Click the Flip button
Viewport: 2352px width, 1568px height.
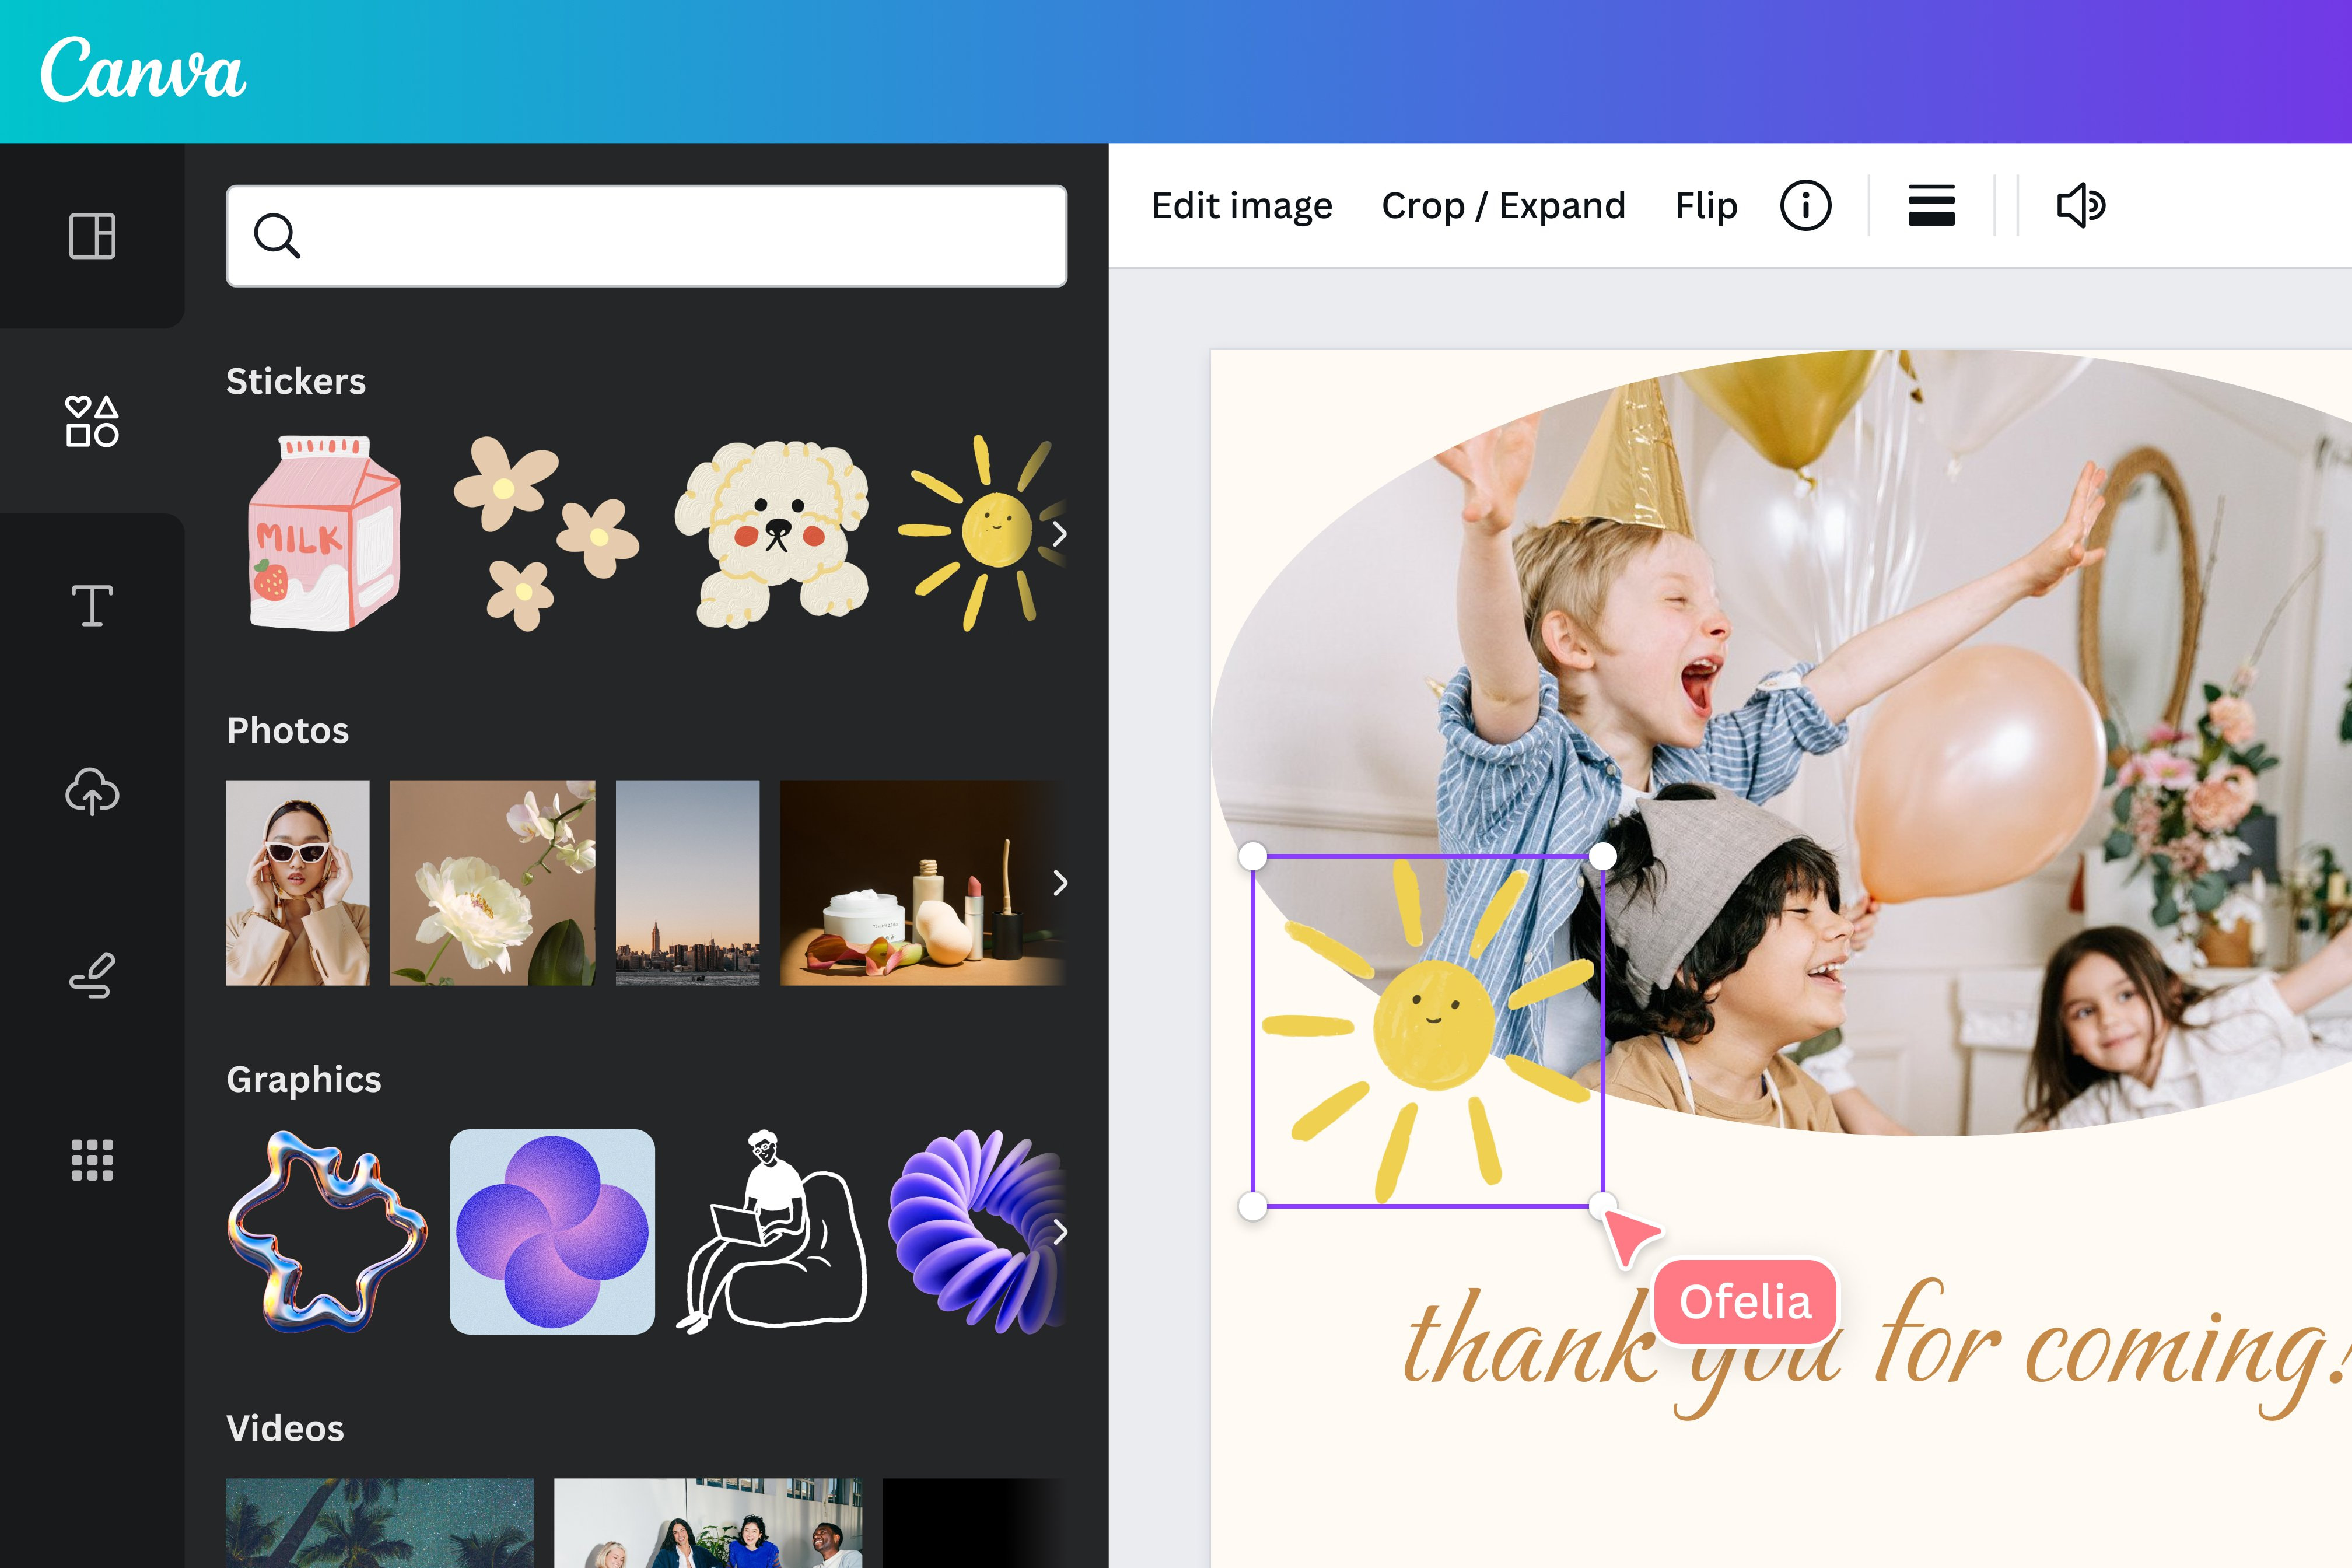click(1706, 206)
